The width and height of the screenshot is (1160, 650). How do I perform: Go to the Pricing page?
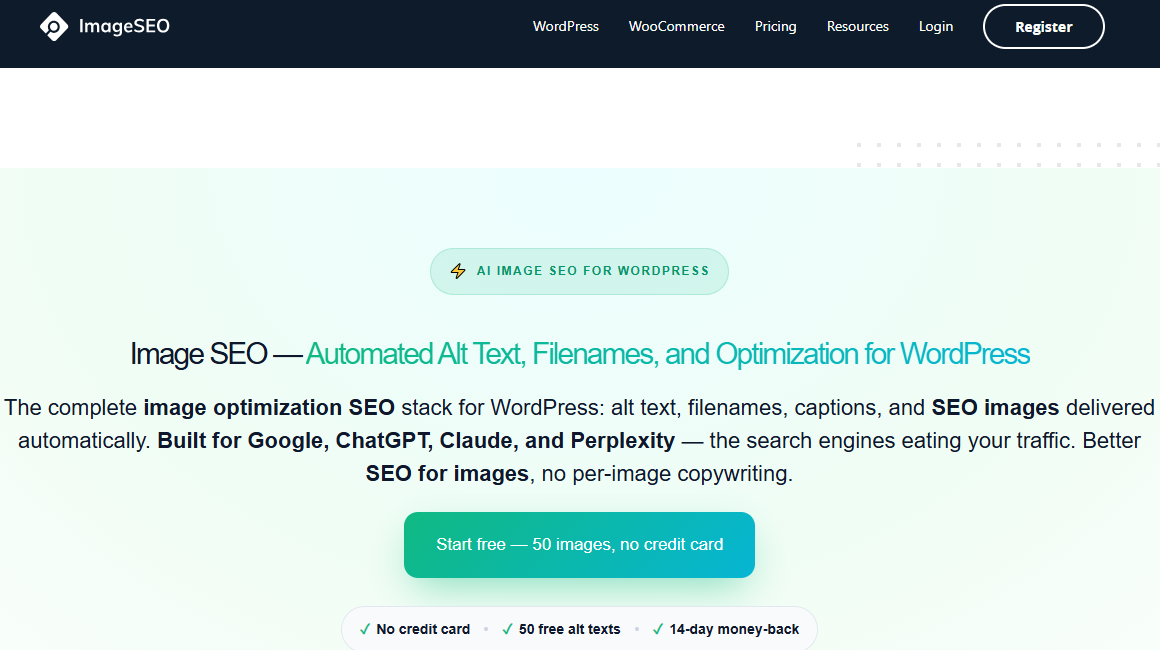click(775, 27)
